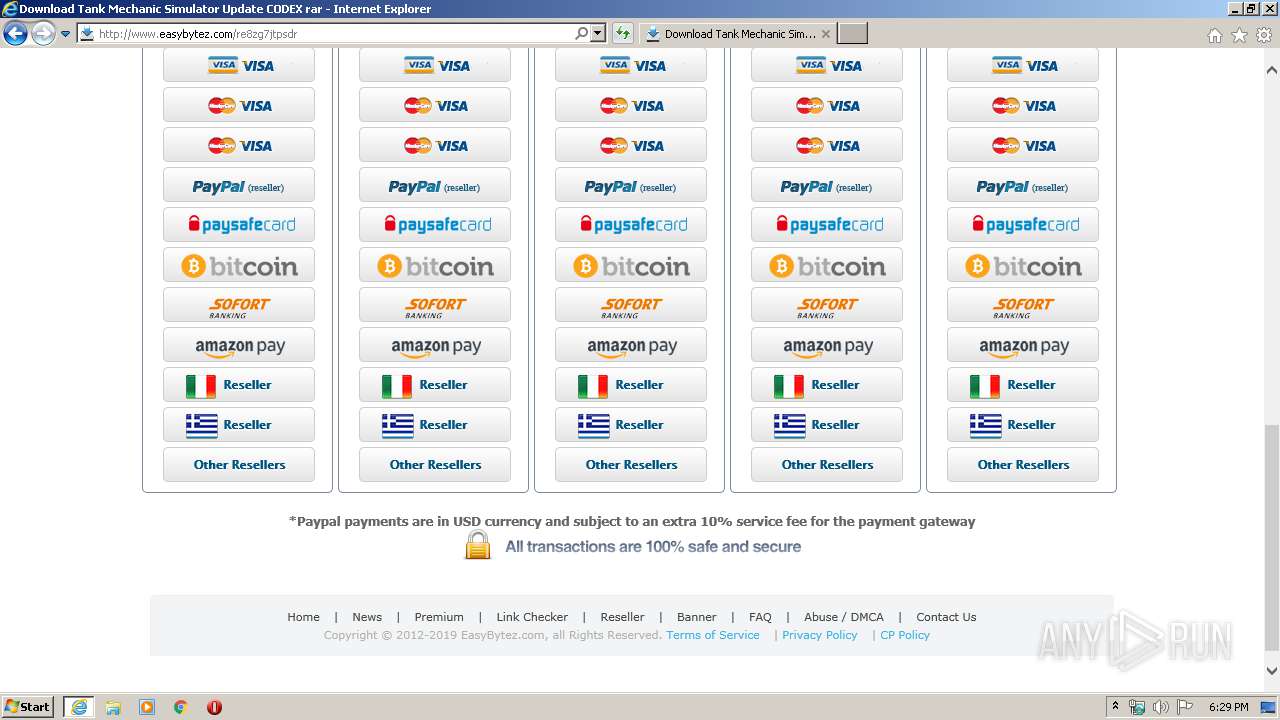Open Internet Explorer in the taskbar
The height and width of the screenshot is (720, 1280).
coord(79,707)
